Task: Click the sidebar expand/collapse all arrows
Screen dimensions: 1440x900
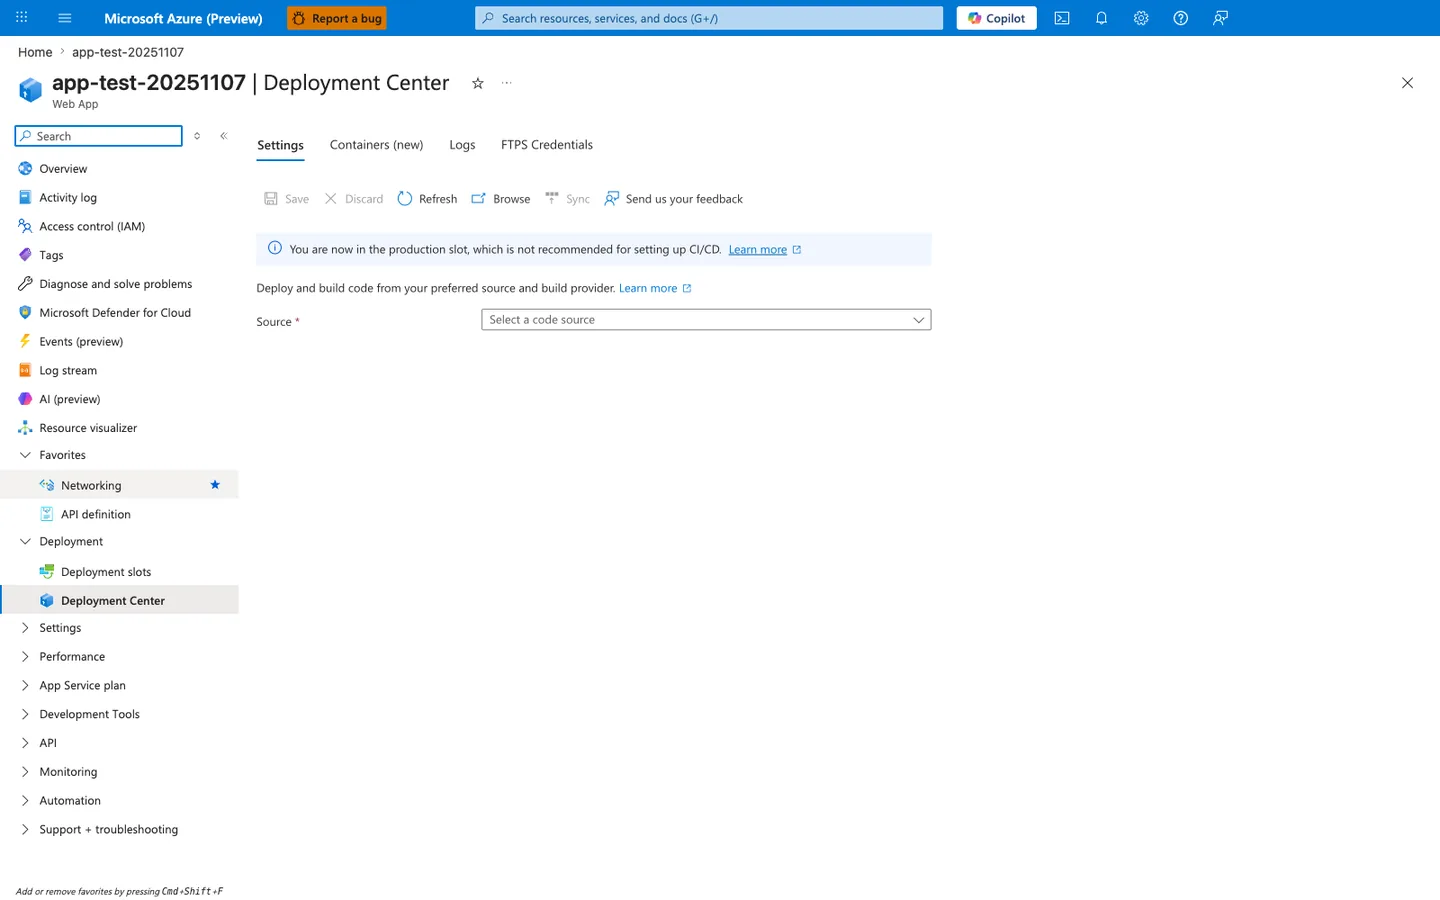Action: click(x=197, y=136)
